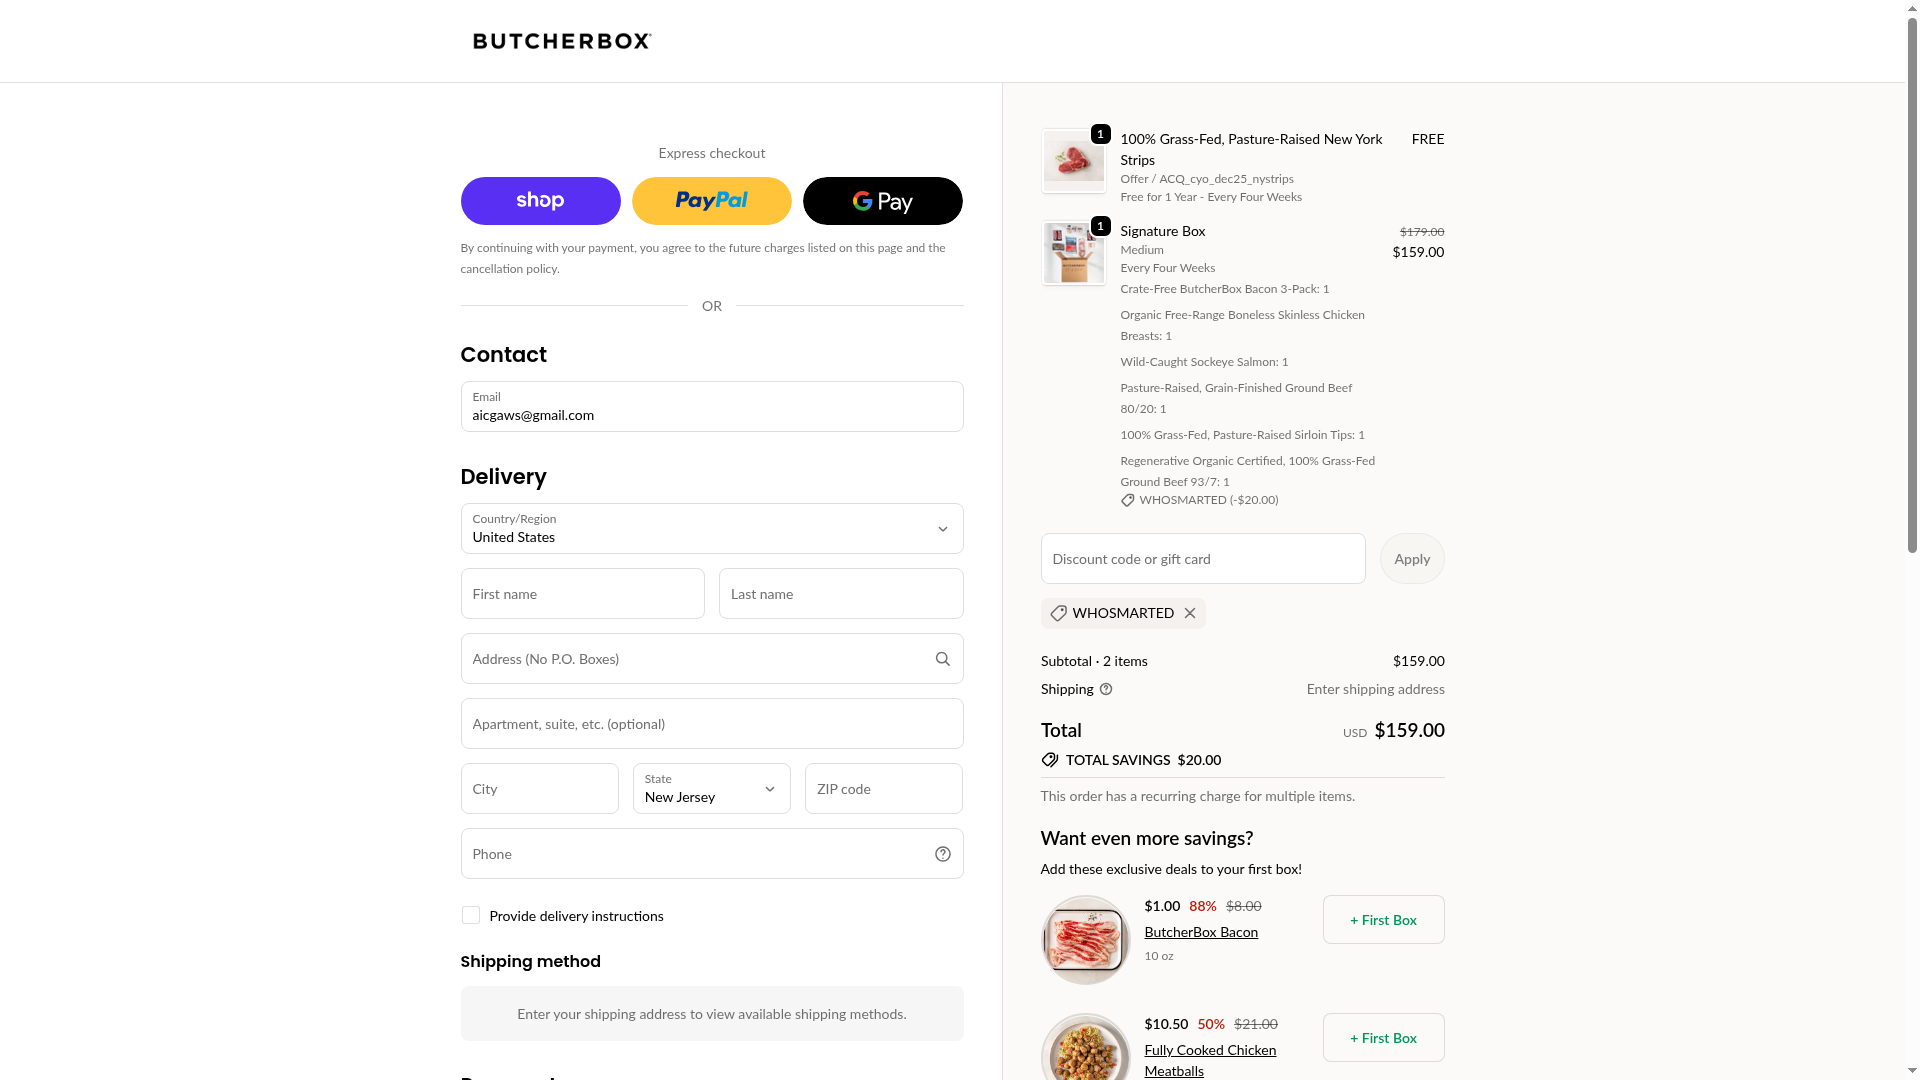Screen dimensions: 1920x1080
Task: Click the ButcherBox Bacon deal image
Action: [1085, 940]
